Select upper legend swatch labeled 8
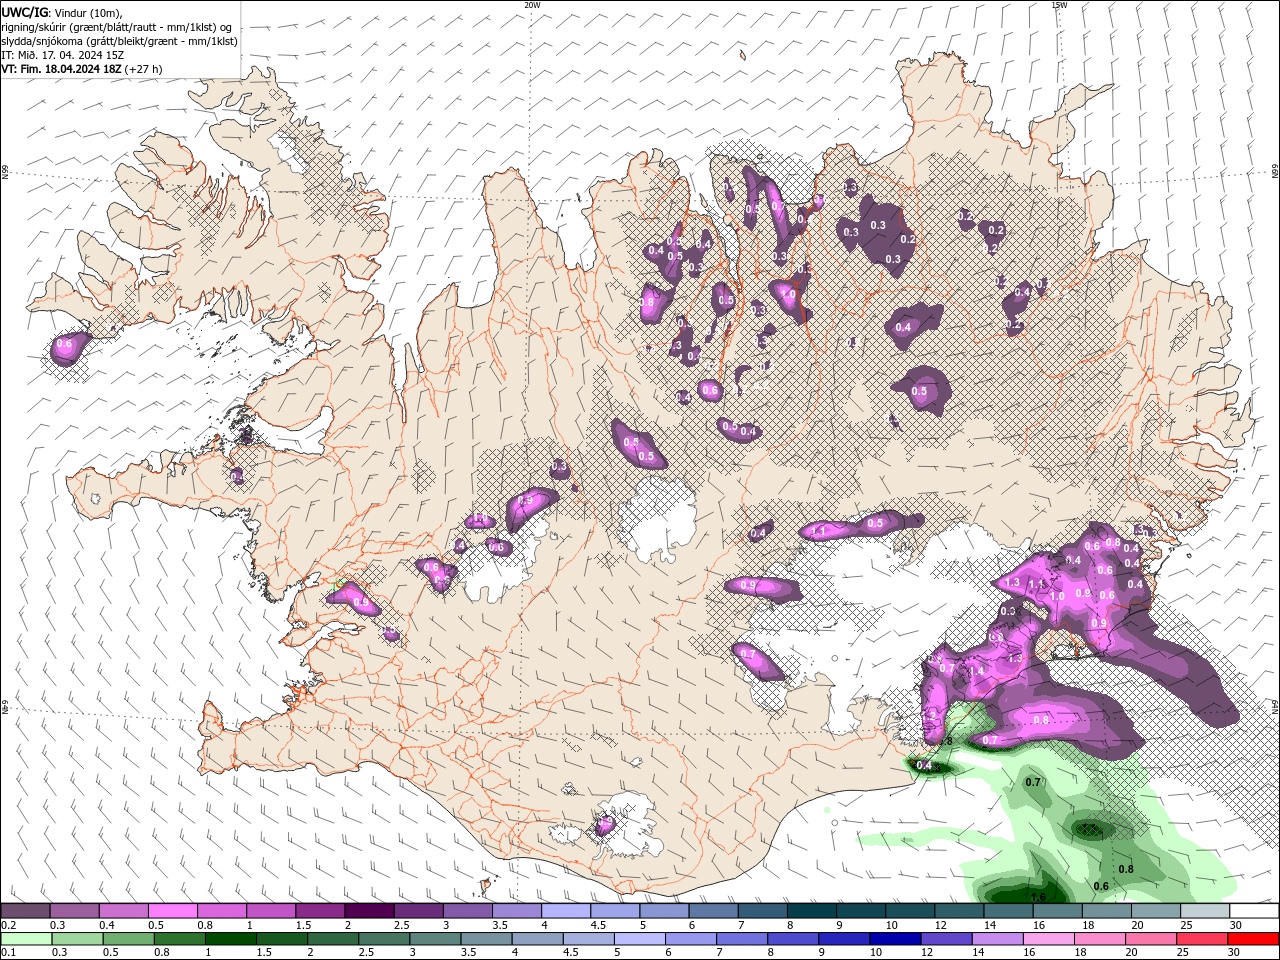Image resolution: width=1280 pixels, height=960 pixels. [x=812, y=911]
